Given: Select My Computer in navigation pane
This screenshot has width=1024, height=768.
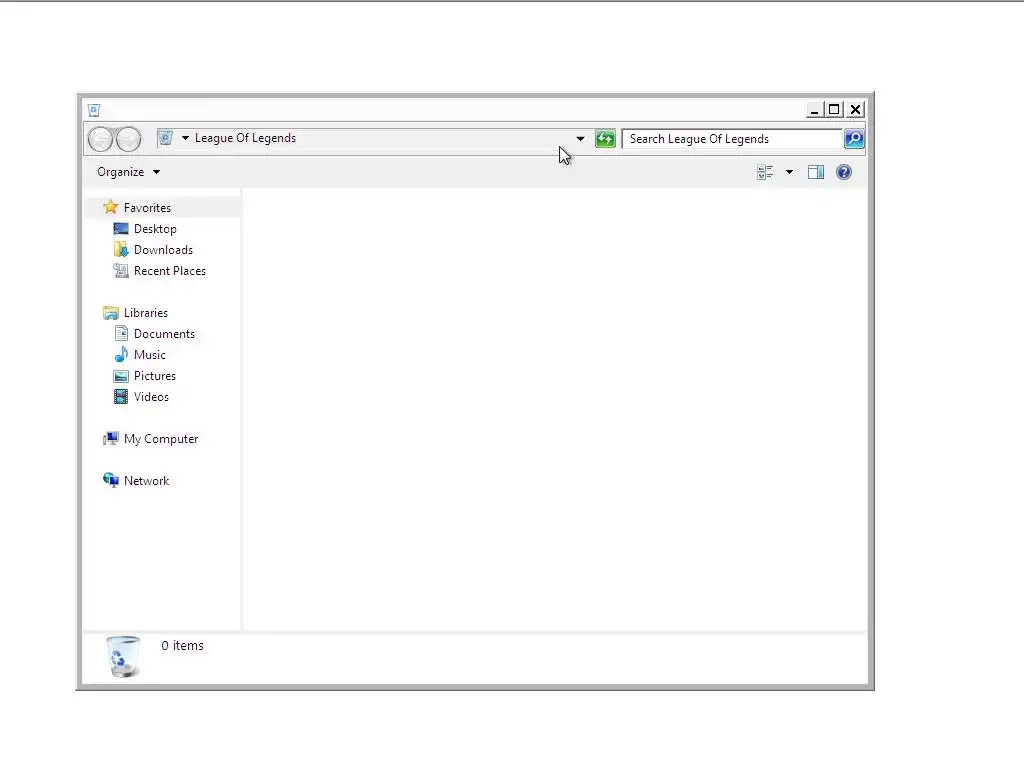Looking at the screenshot, I should (161, 439).
